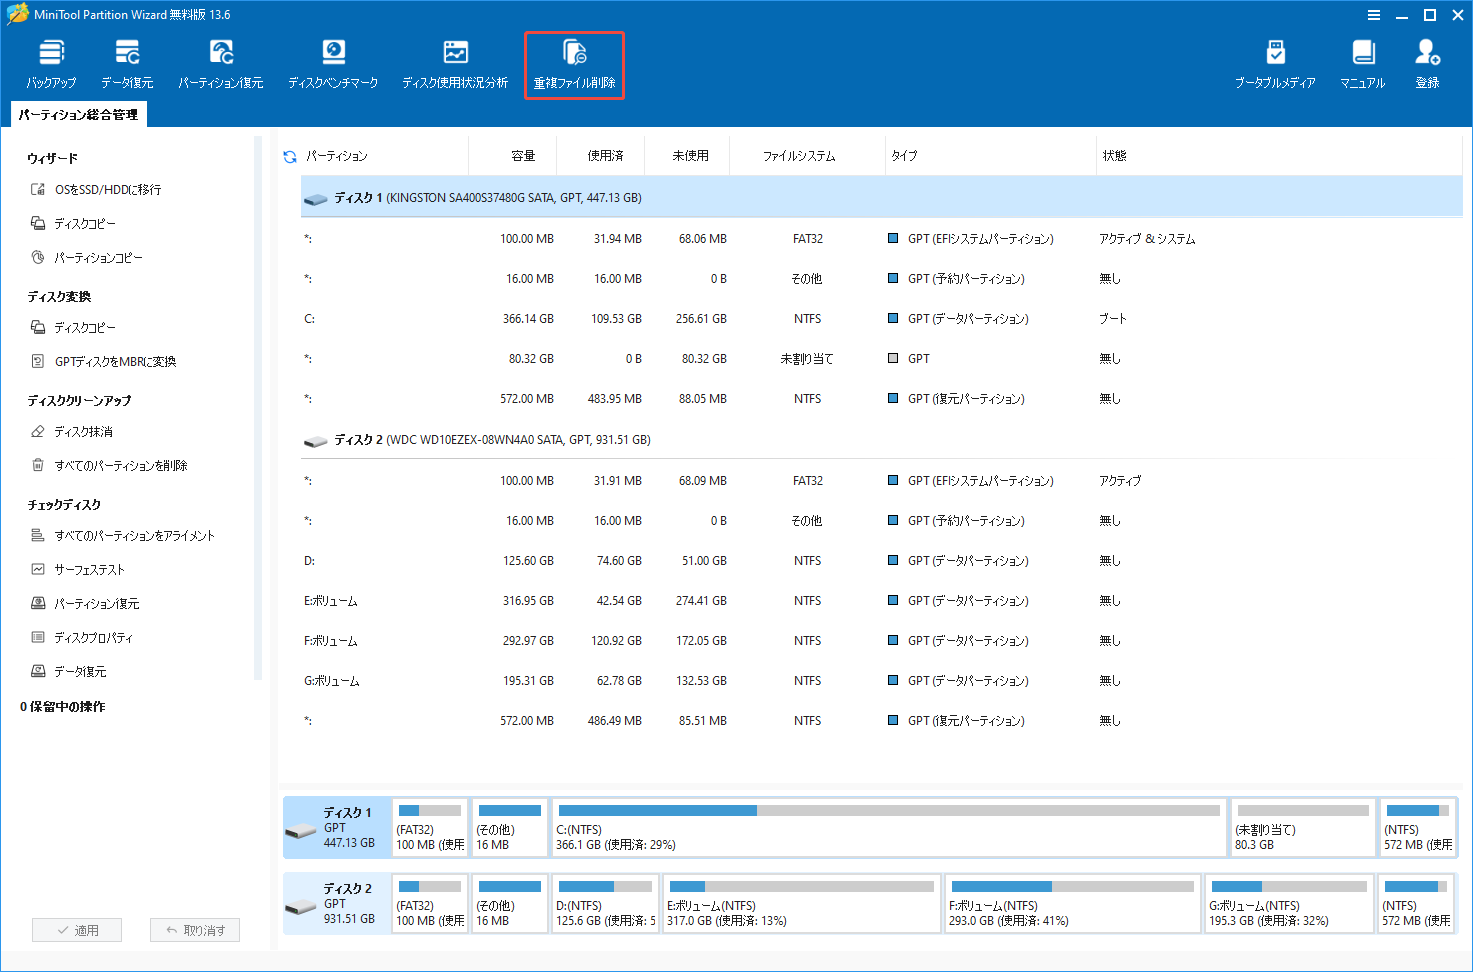This screenshot has width=1473, height=972.
Task: Click the 取り消す (Undo) button
Action: tap(194, 929)
